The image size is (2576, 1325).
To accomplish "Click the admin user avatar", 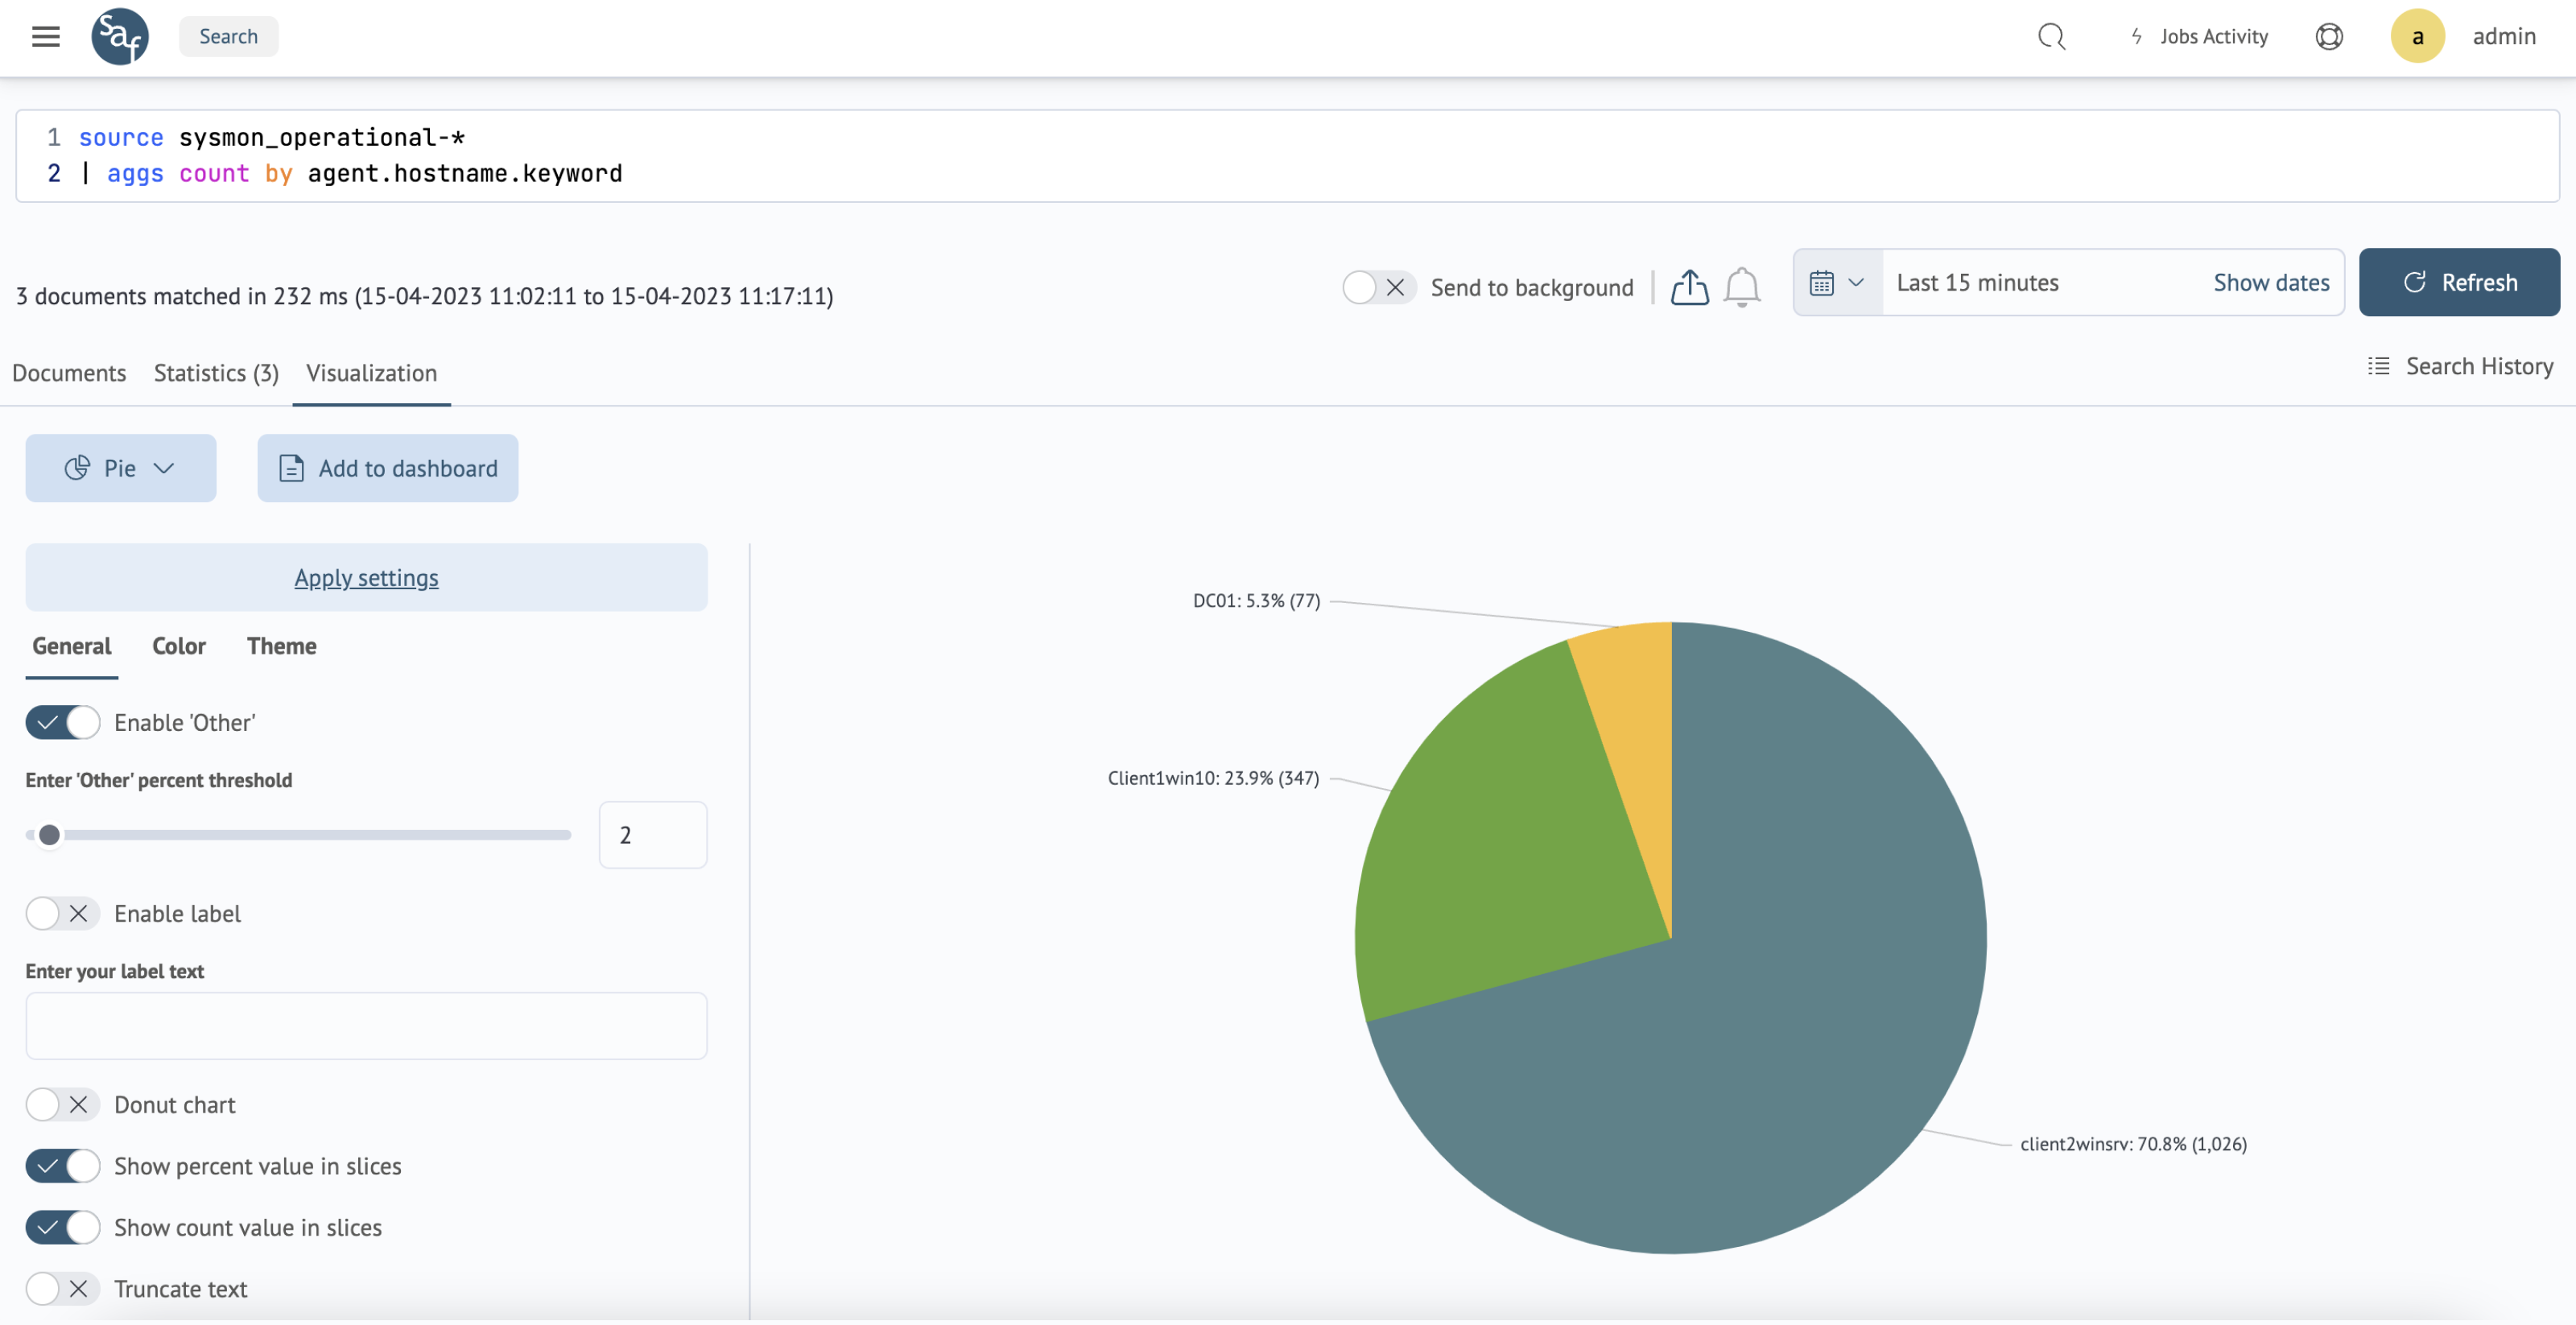I will click(x=2417, y=37).
